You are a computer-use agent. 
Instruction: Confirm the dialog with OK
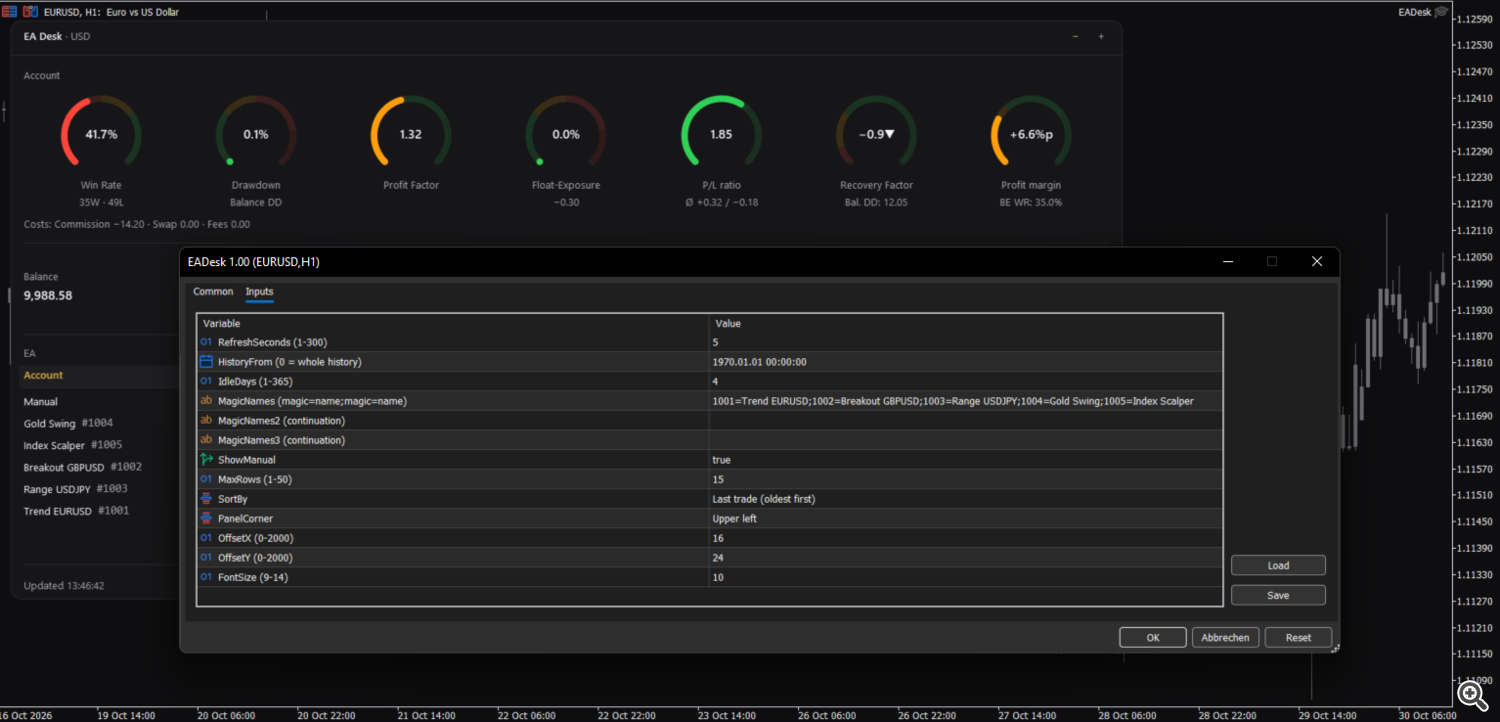click(1153, 637)
